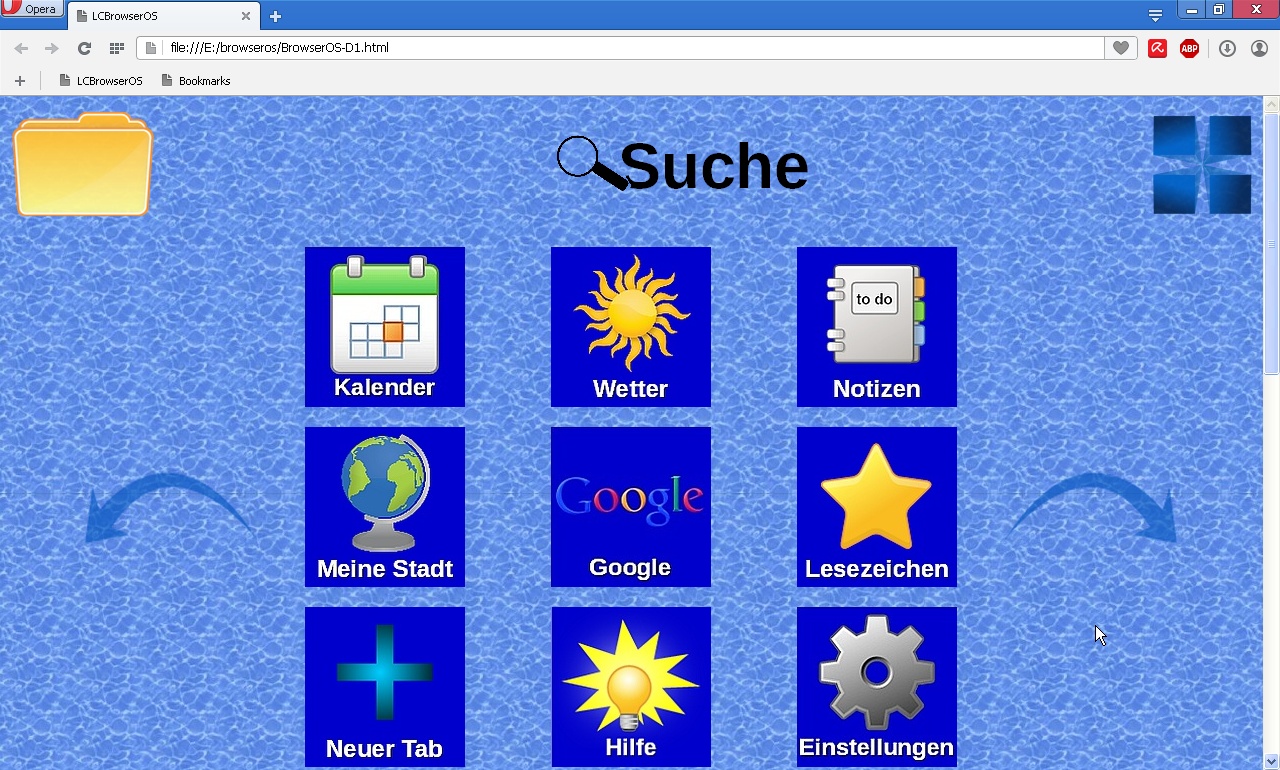The image size is (1280, 770).
Task: Reload the current page
Action: tap(84, 48)
